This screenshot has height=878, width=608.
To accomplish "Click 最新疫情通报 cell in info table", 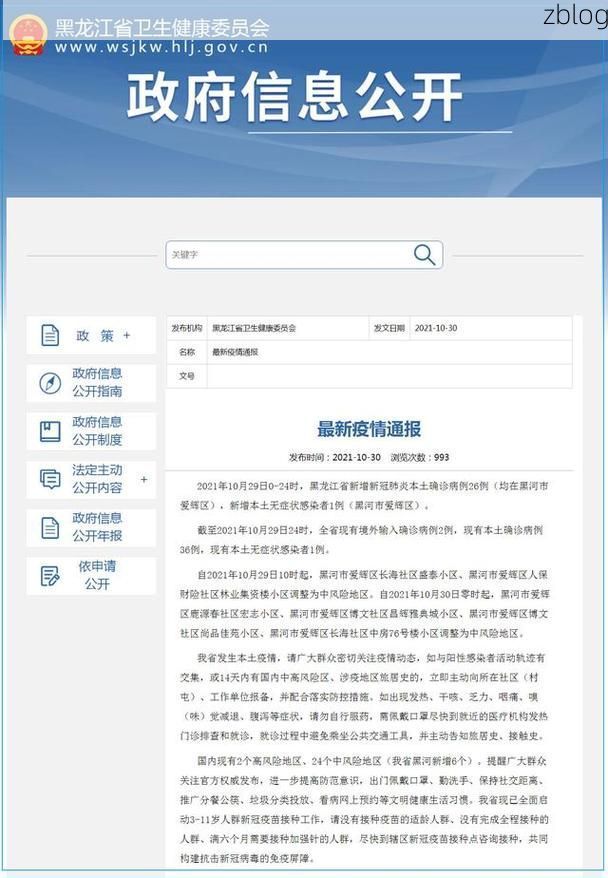I will pyautogui.click(x=235, y=352).
